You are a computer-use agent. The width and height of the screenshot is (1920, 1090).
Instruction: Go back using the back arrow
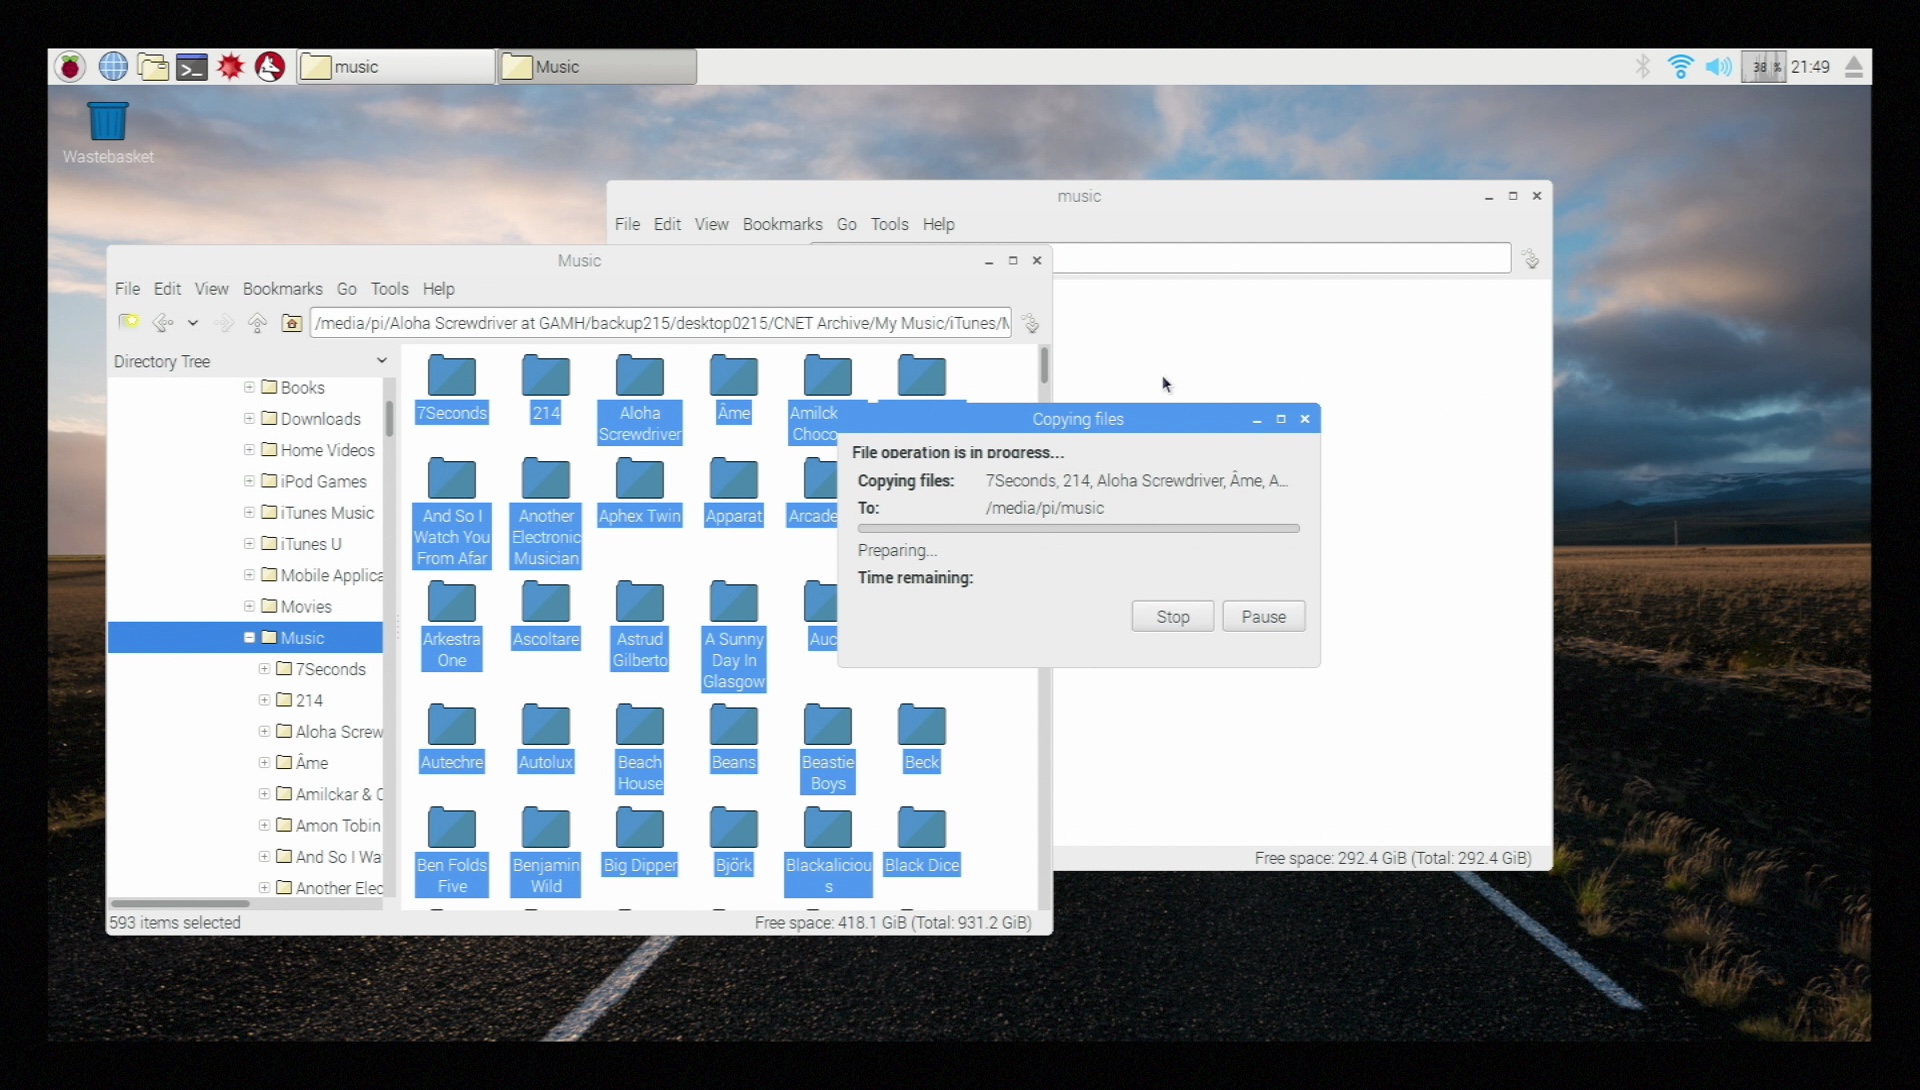161,322
